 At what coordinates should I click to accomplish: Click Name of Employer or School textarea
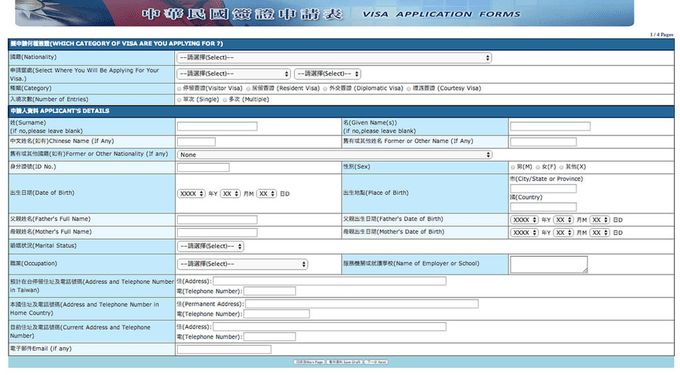(549, 264)
